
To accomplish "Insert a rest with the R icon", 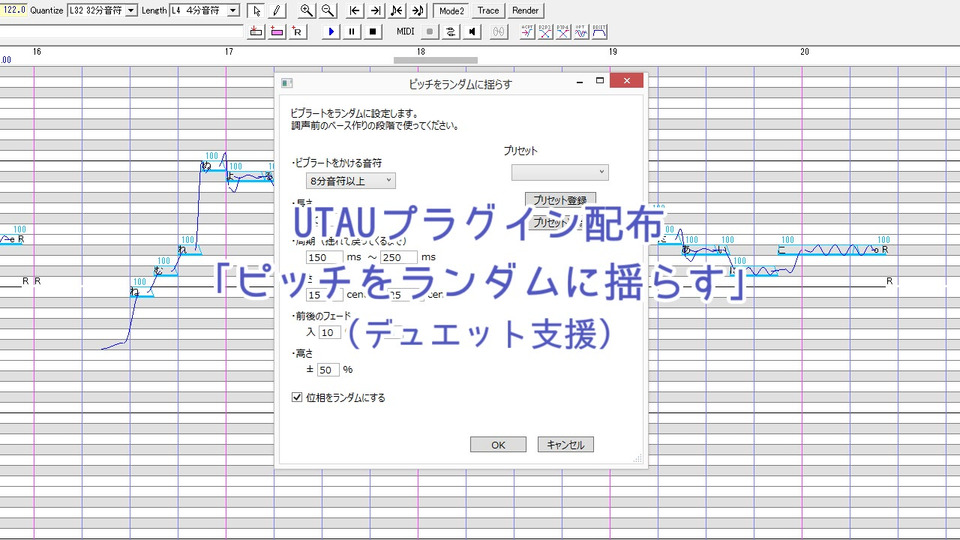I will coord(298,31).
